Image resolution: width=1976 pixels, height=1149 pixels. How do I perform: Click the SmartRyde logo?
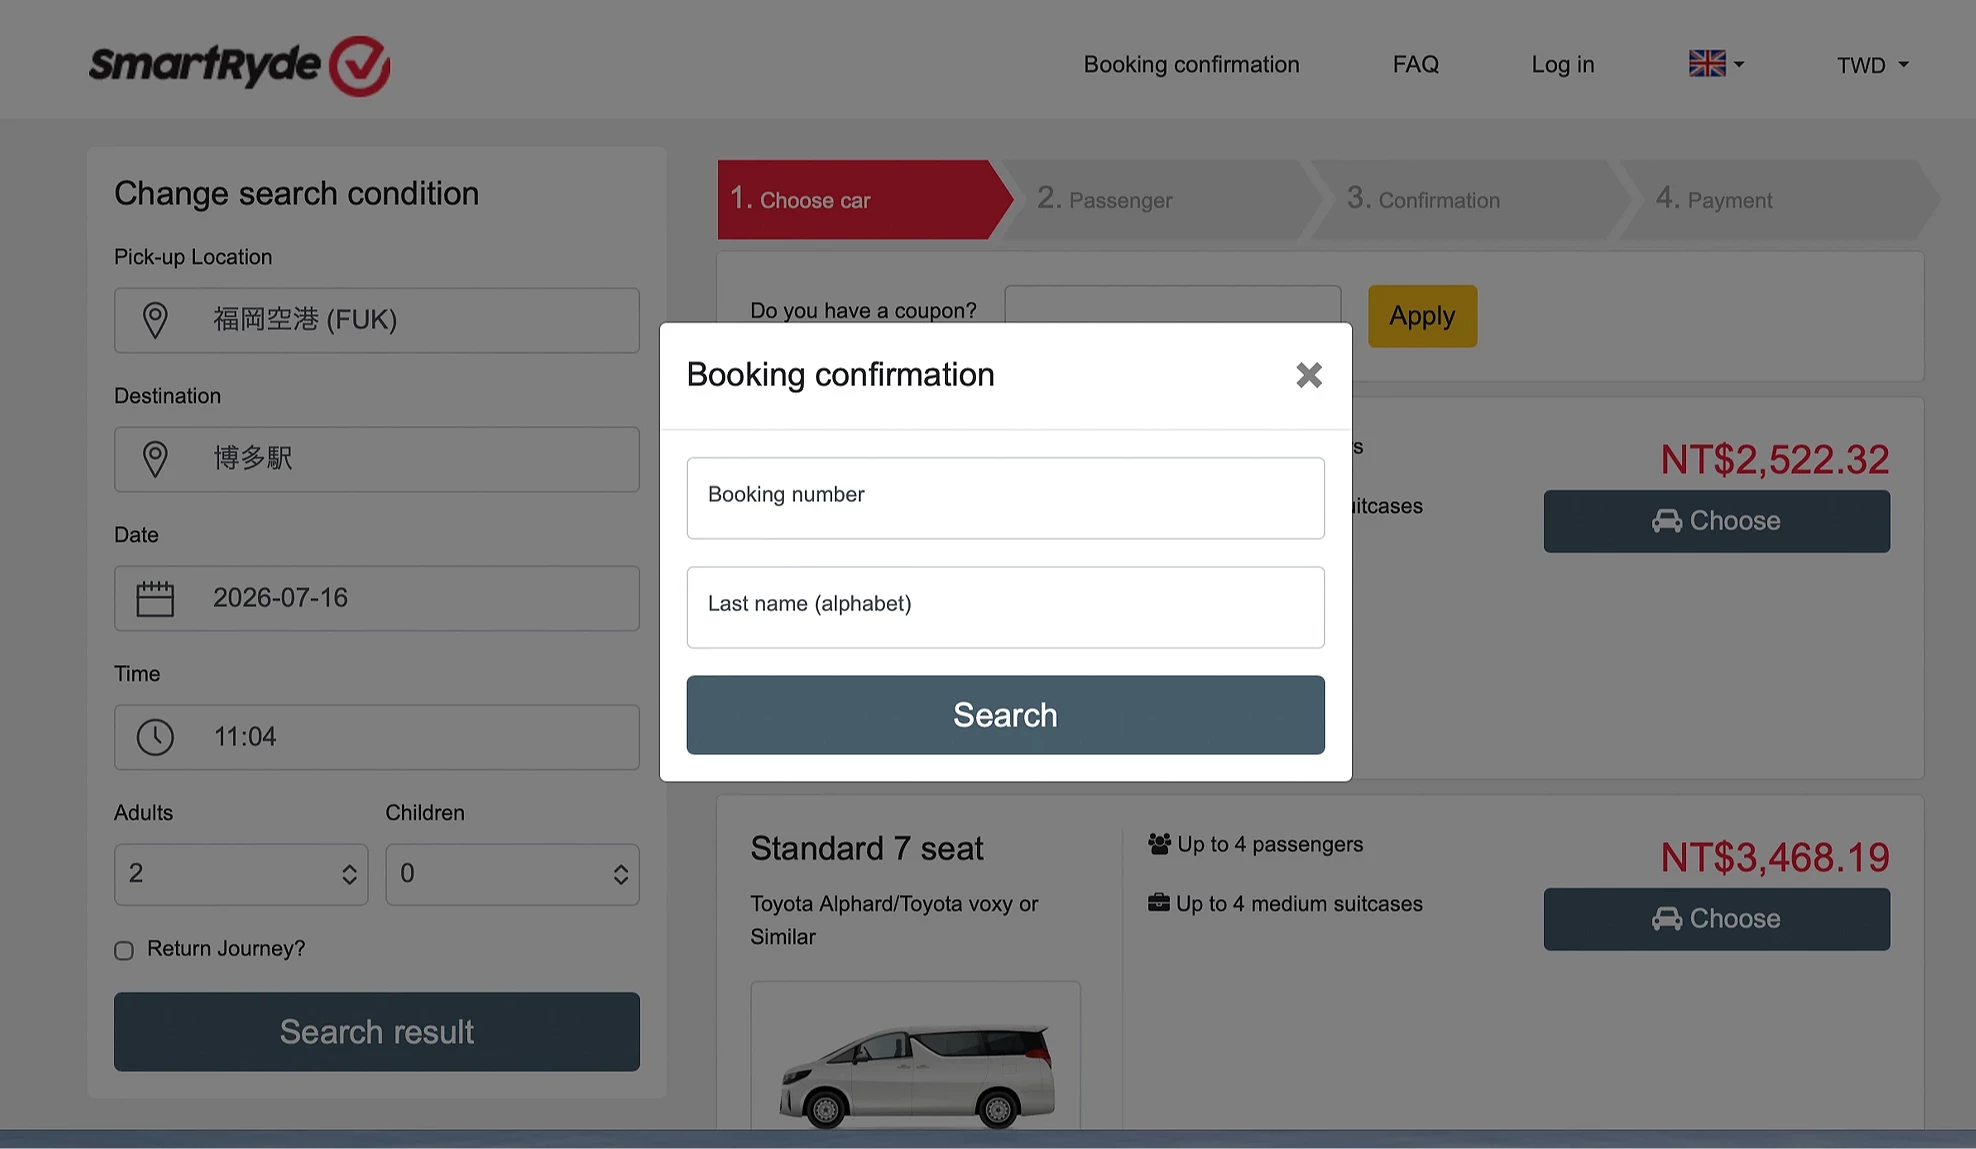coord(240,66)
